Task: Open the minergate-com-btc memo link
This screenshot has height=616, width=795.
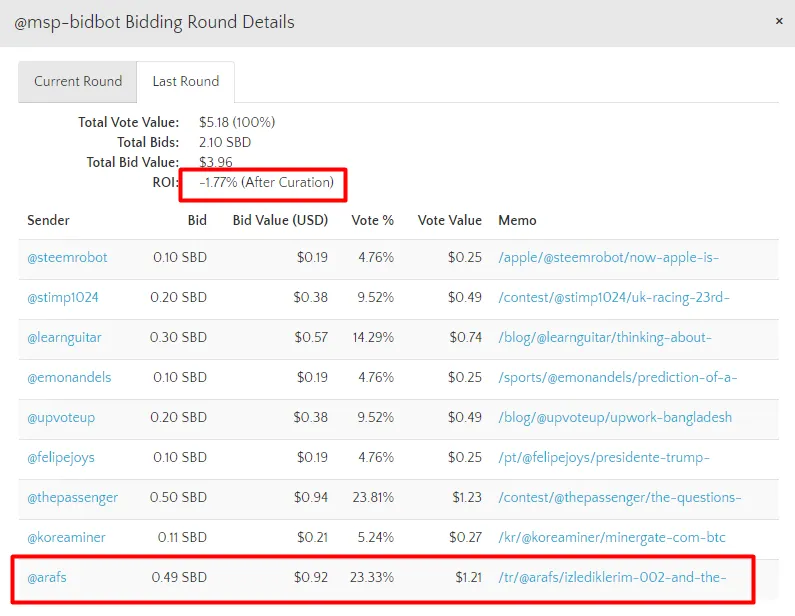Action: 611,538
